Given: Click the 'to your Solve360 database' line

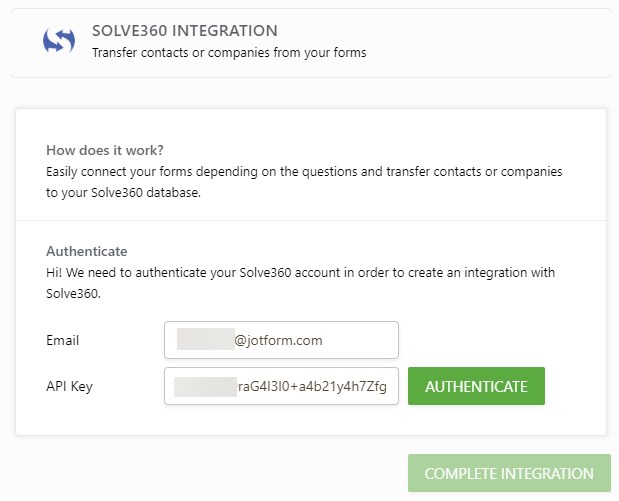Looking at the screenshot, I should coord(123,192).
